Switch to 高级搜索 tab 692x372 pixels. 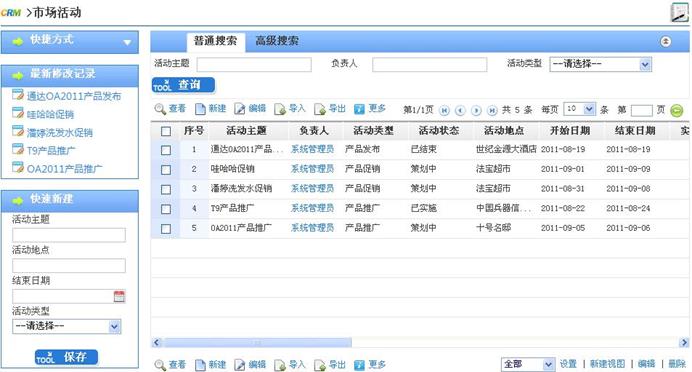pos(277,41)
